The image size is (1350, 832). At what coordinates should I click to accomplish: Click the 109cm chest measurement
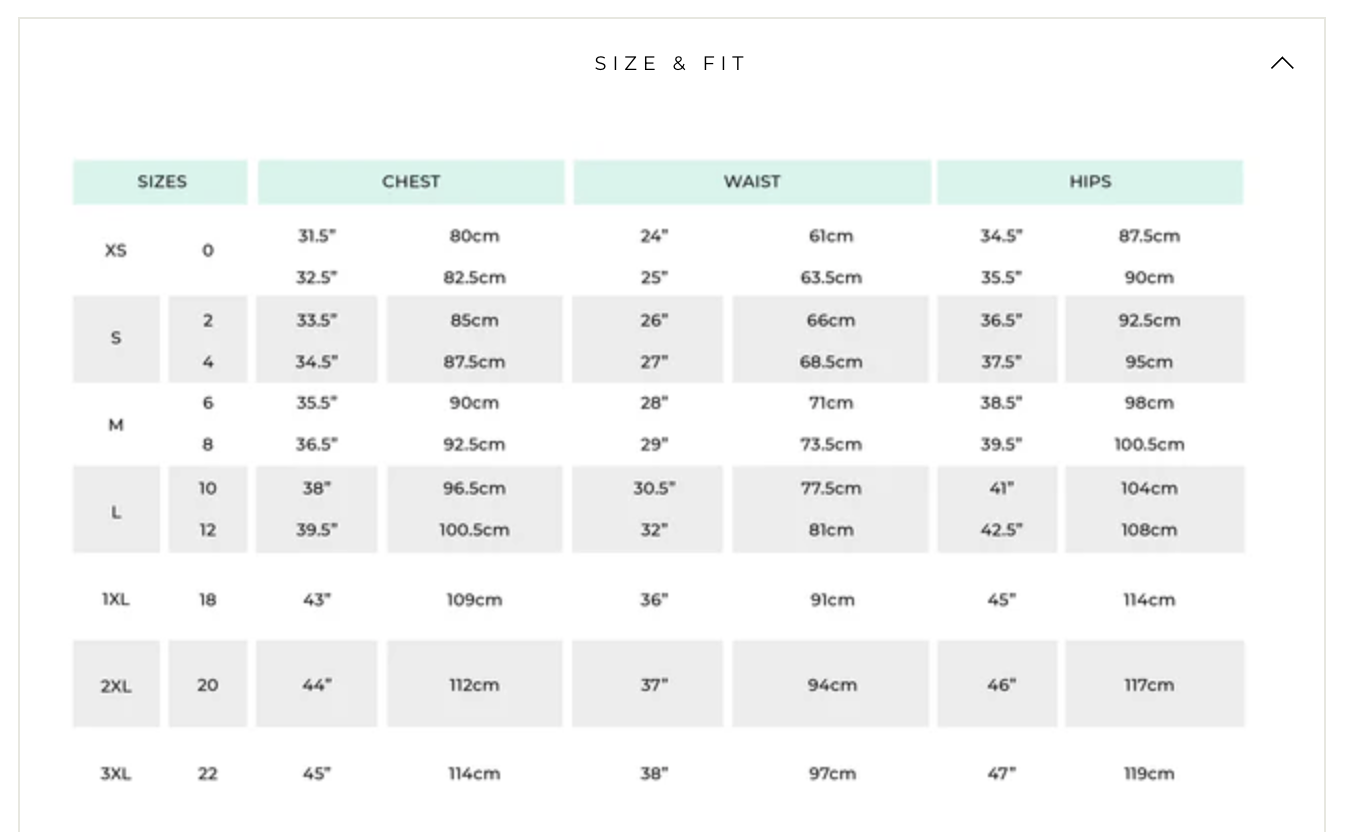[x=474, y=600]
